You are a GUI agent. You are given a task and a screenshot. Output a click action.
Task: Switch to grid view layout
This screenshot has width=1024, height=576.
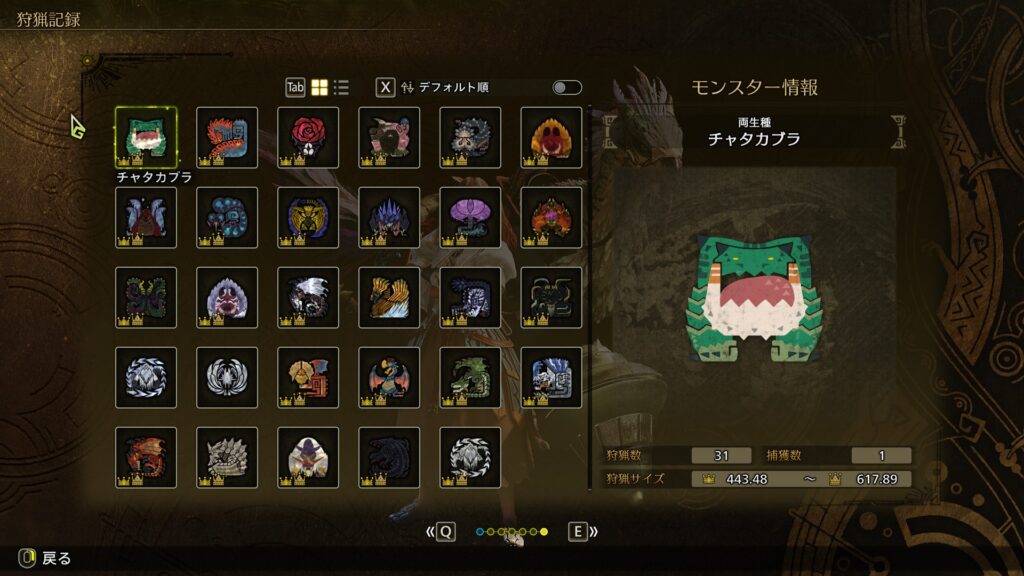tap(319, 88)
